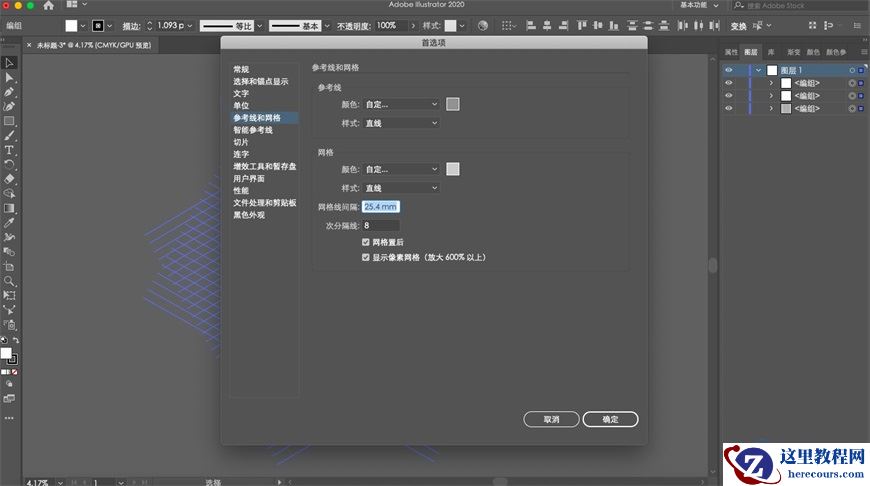This screenshot has width=870, height=486.
Task: Select 选择和锚点显示 in preferences list
Action: [261, 82]
